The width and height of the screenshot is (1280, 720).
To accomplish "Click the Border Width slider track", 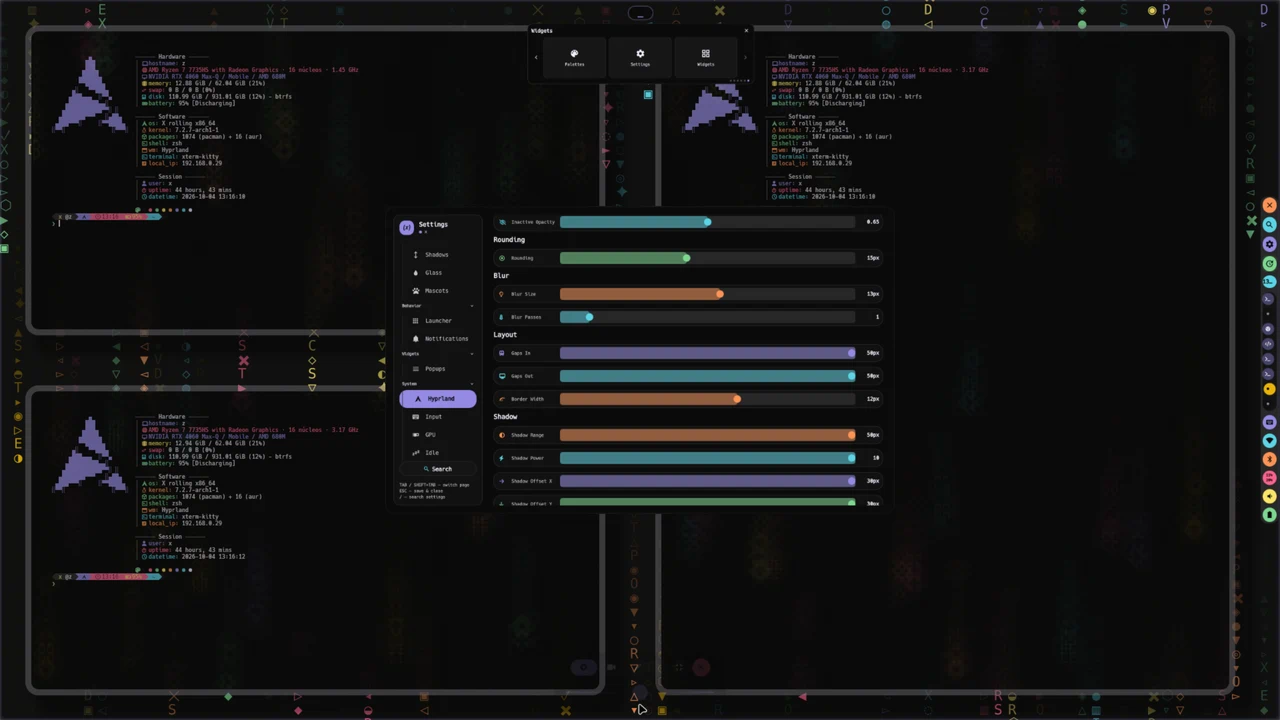I will coord(707,399).
